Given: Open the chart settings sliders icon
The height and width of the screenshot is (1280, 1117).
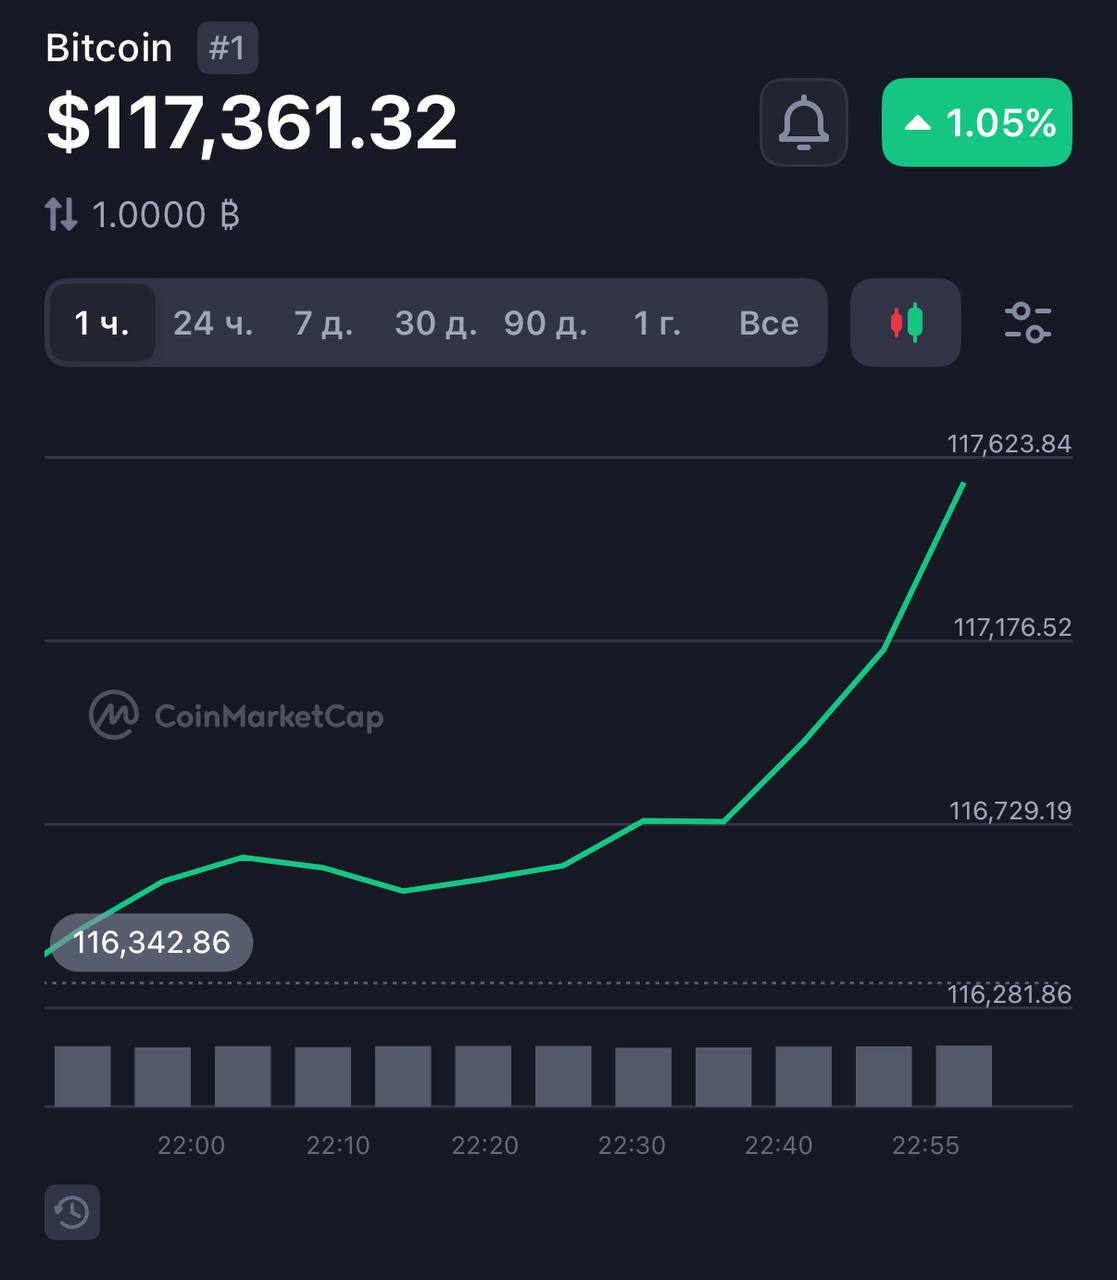Looking at the screenshot, I should (x=1028, y=323).
